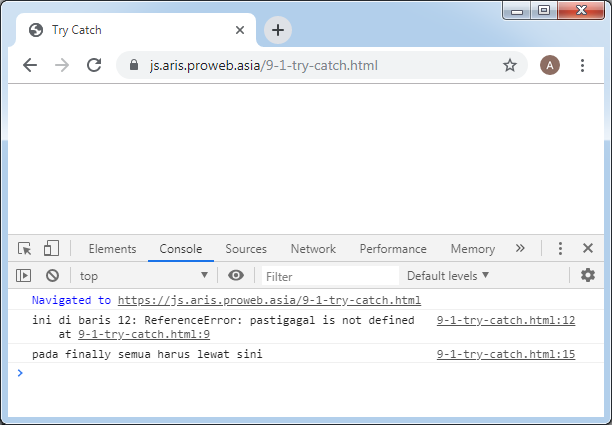The width and height of the screenshot is (612, 425).
Task: Show the console sidebar
Action: pos(23,276)
